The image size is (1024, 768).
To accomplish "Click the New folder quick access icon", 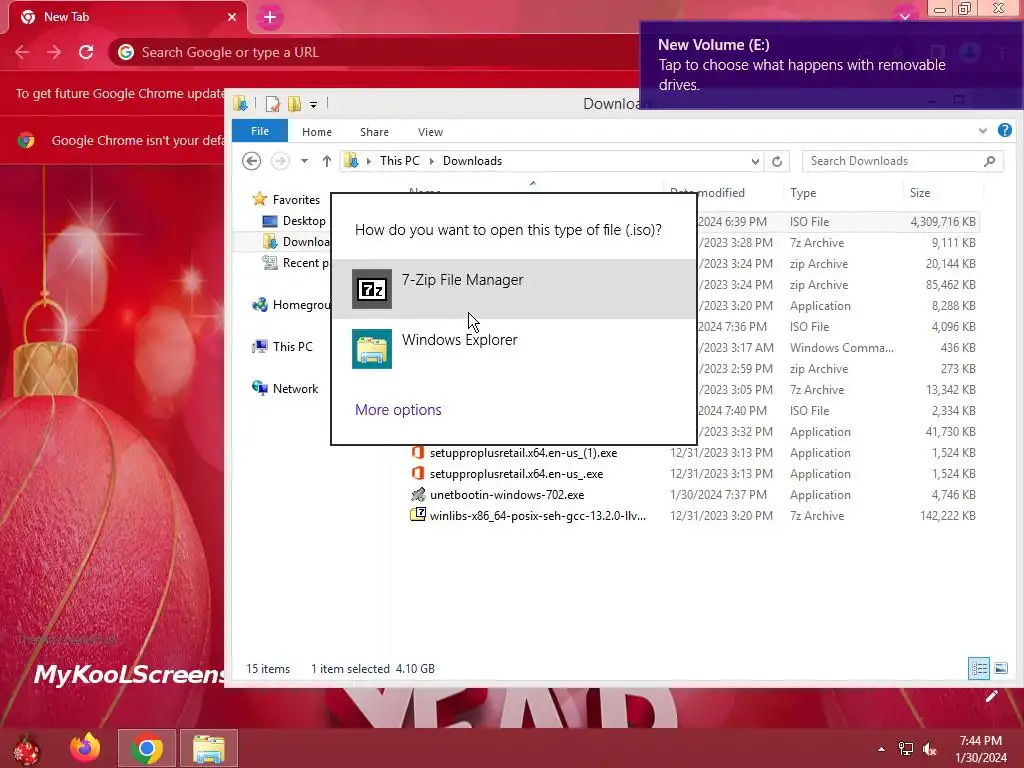I will (295, 103).
